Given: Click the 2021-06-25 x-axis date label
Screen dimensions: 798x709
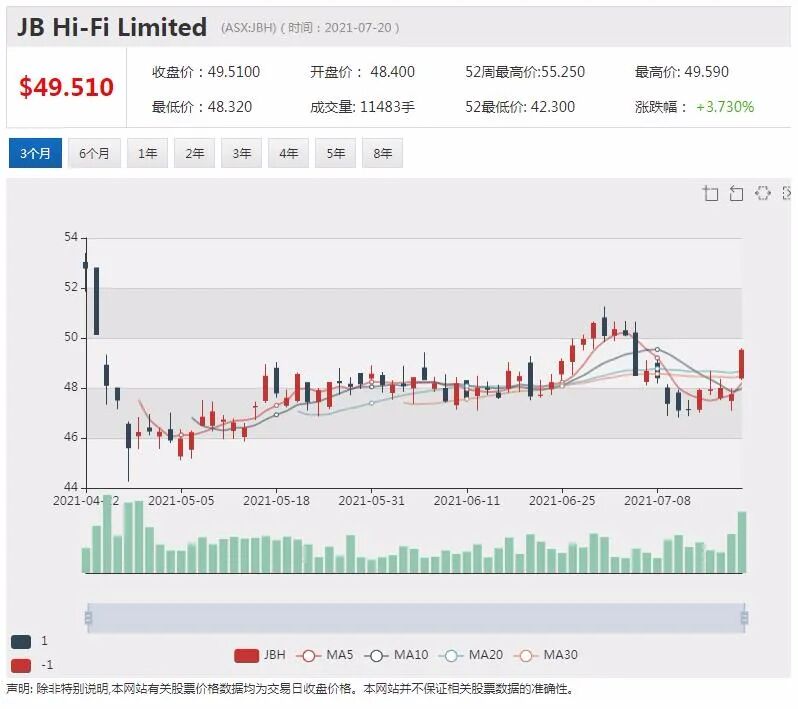Looking at the screenshot, I should tap(562, 501).
